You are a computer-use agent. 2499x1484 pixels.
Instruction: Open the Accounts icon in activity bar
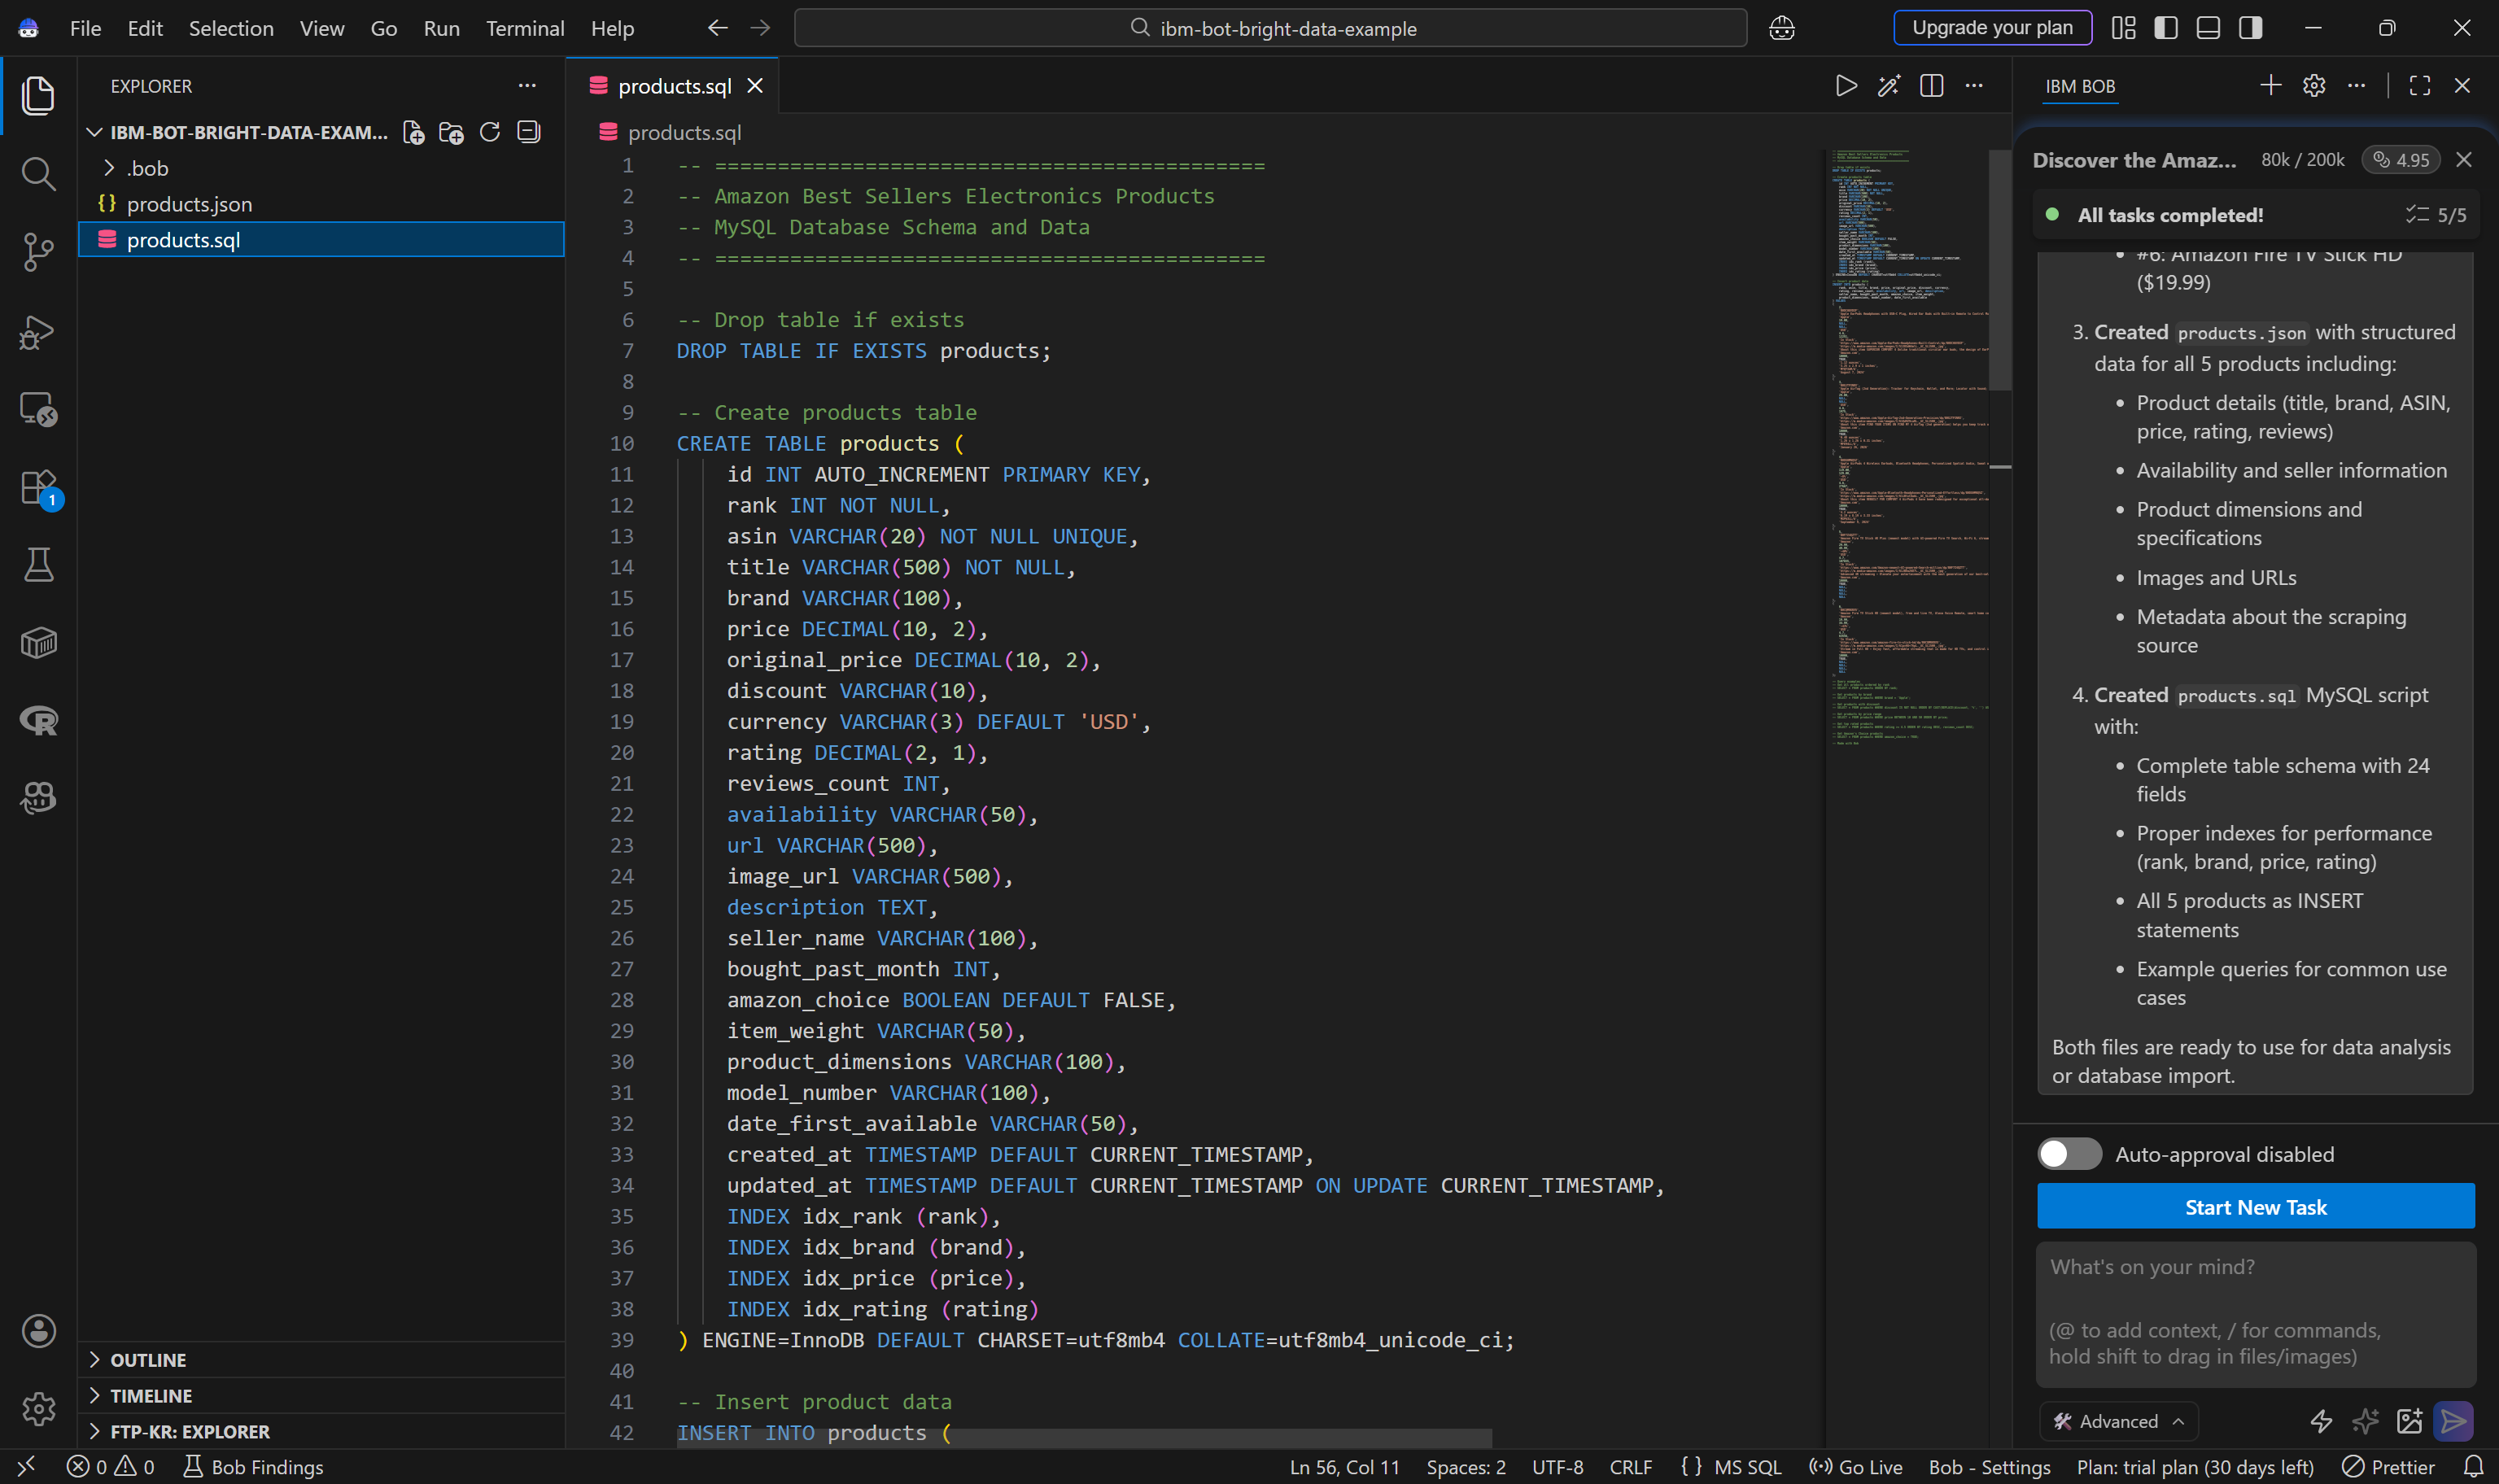38,1331
